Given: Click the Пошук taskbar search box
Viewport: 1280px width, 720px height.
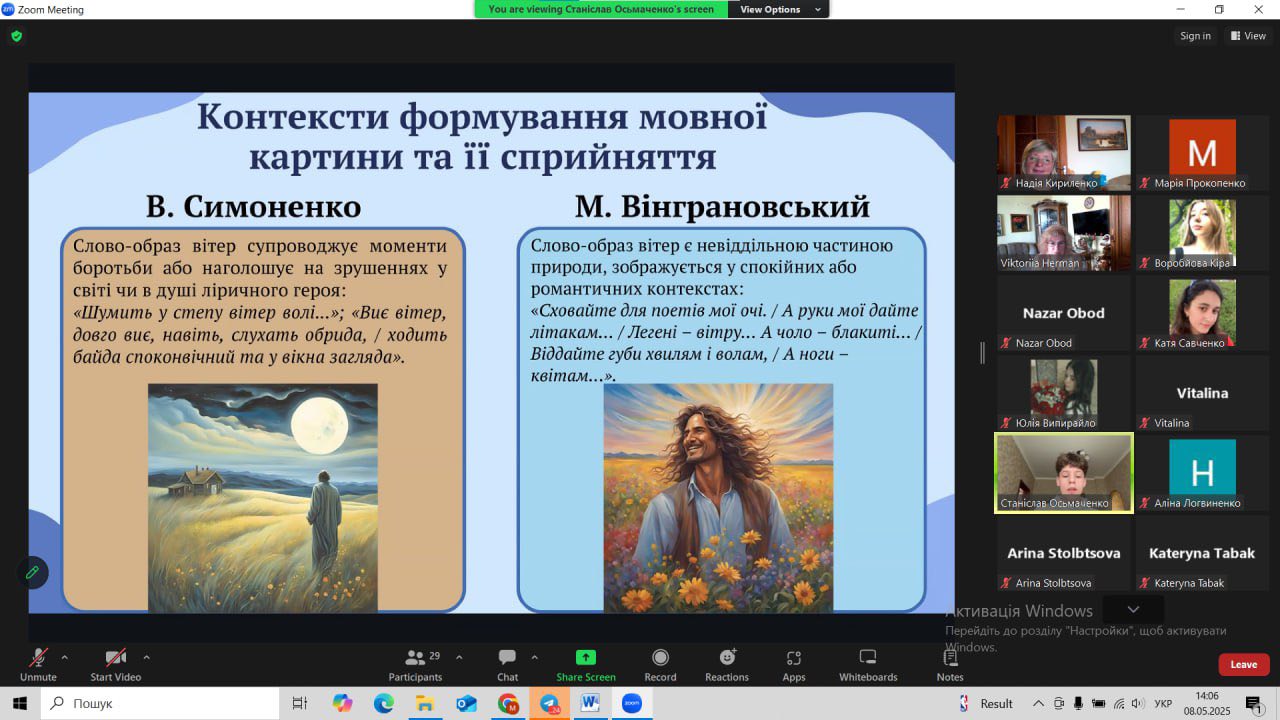Looking at the screenshot, I should pyautogui.click(x=160, y=703).
